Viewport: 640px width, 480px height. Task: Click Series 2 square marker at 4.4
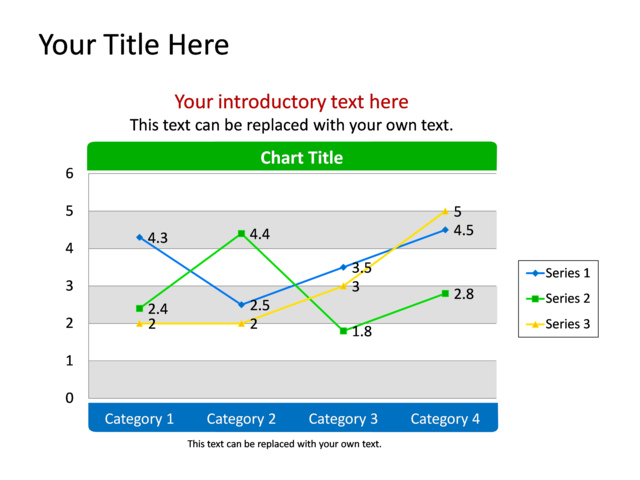click(x=241, y=233)
